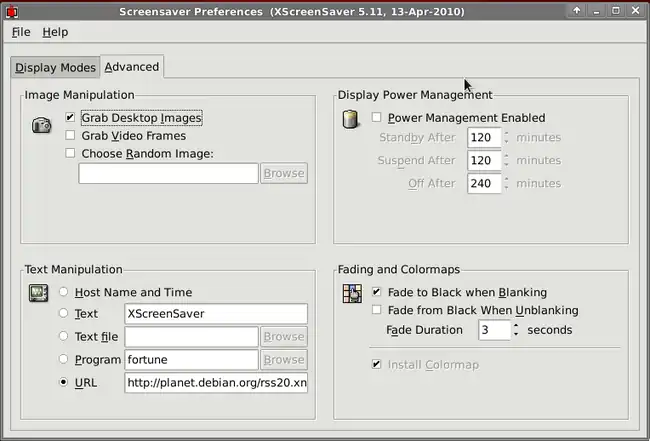Click the Off After spinner arrows
650x441 pixels.
tap(507, 184)
